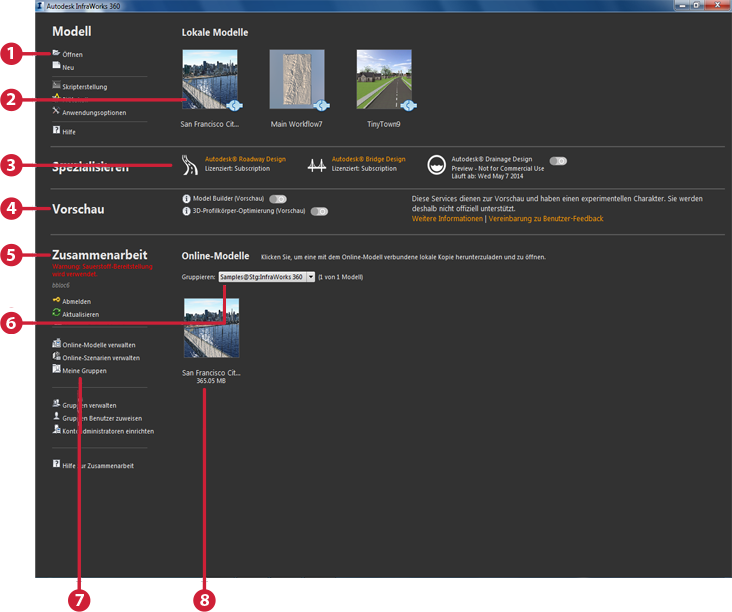The height and width of the screenshot is (612, 732).
Task: Click the Skripterstellung icon
Action: pos(56,85)
